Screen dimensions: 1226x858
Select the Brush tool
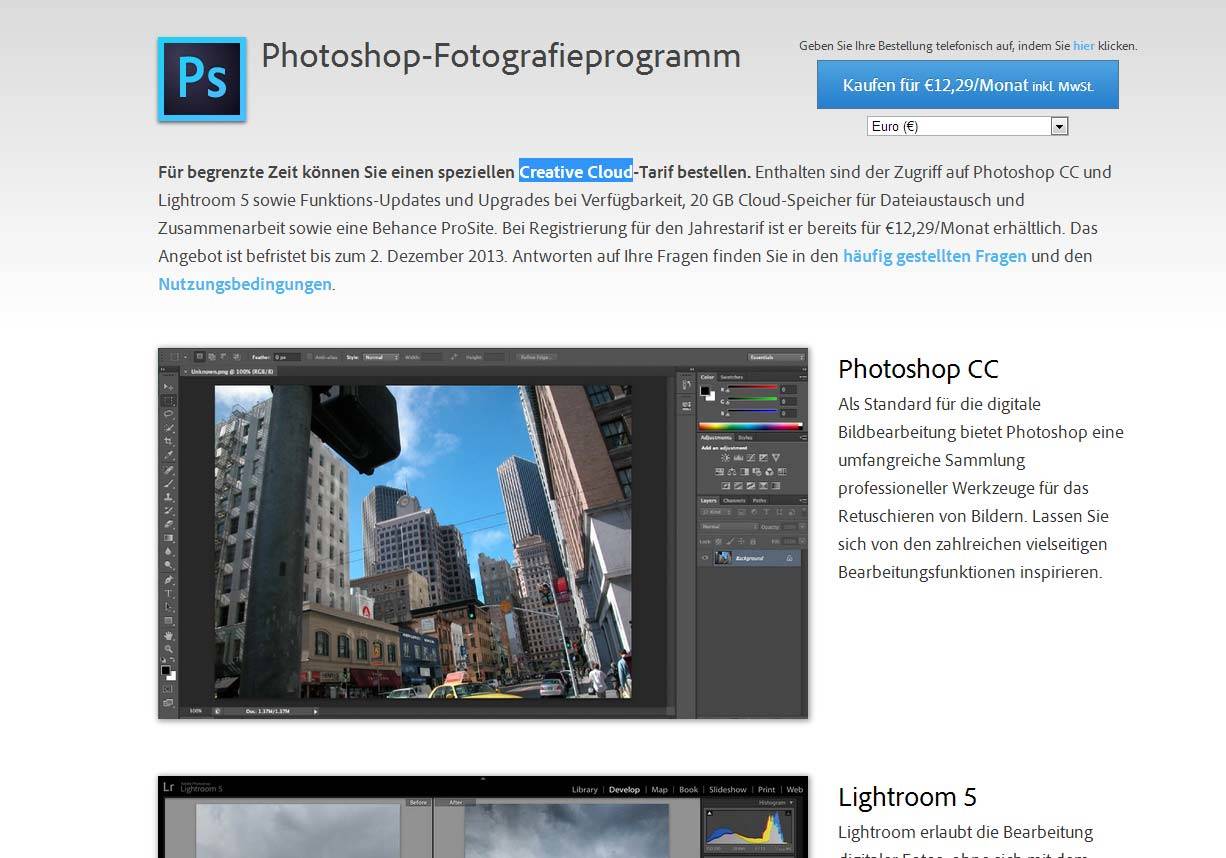pos(168,483)
